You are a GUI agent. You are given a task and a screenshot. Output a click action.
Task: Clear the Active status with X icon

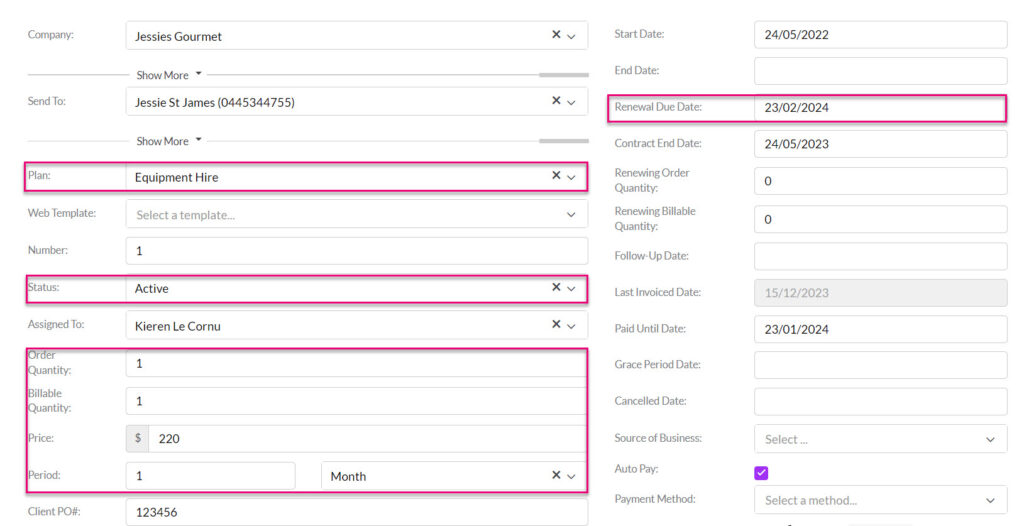(x=556, y=288)
